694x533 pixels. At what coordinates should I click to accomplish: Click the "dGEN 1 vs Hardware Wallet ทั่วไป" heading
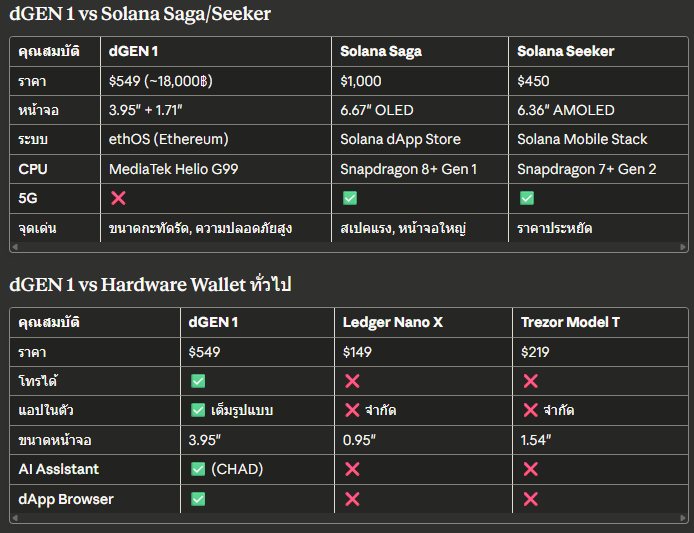point(150,285)
